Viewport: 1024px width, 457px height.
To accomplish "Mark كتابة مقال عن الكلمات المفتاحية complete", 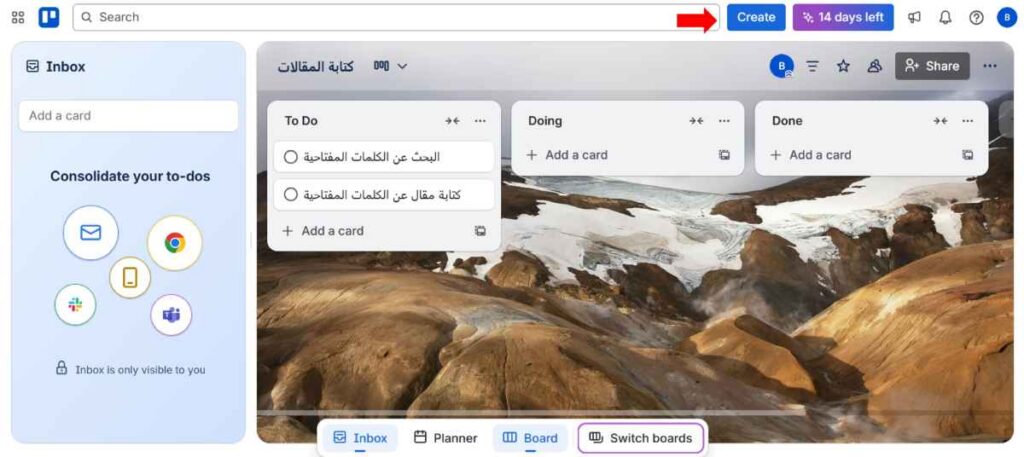I will pos(291,195).
